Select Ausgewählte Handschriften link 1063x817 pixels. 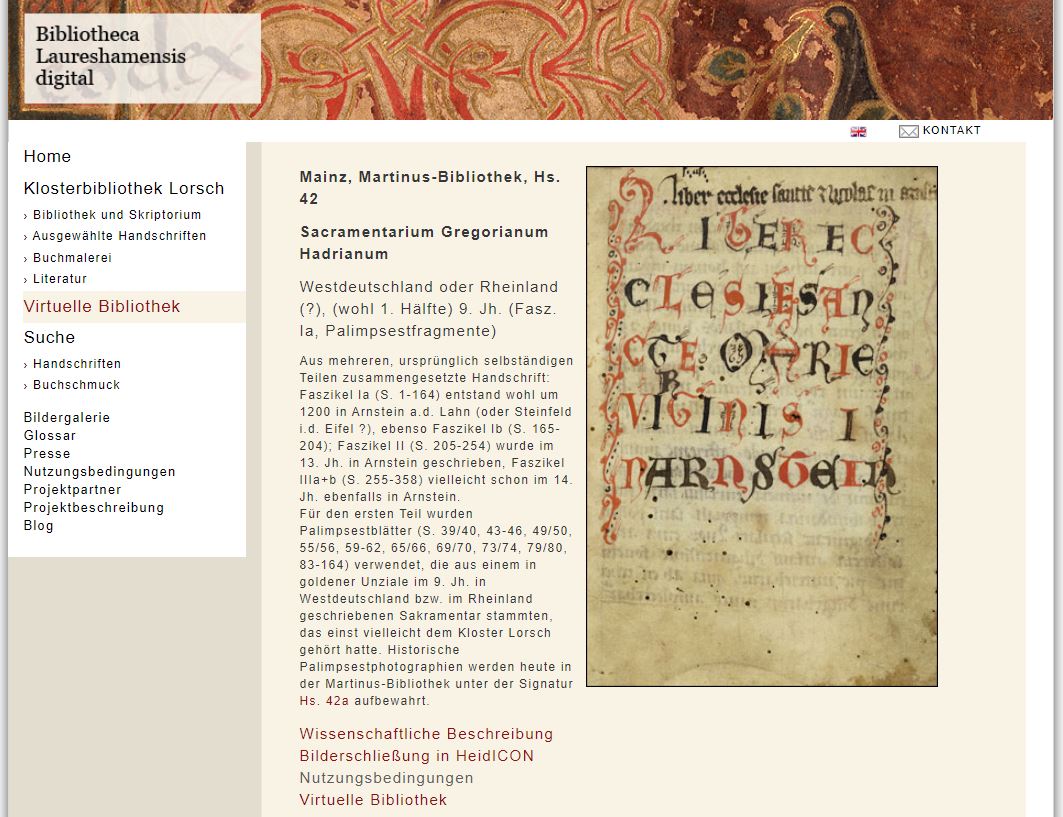(119, 236)
